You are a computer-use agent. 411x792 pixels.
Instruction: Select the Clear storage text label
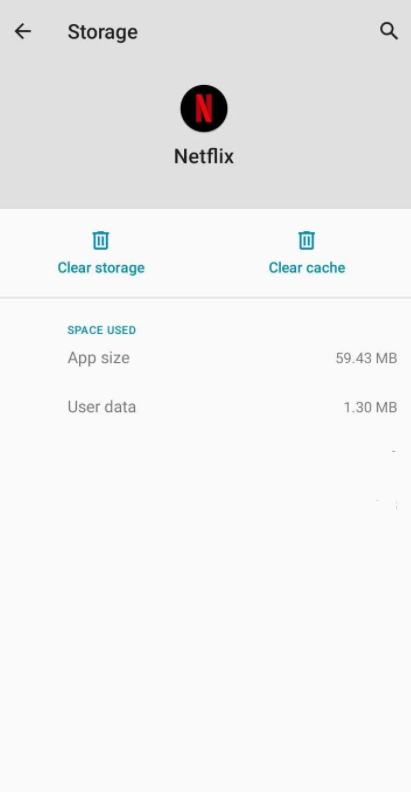[x=101, y=268]
